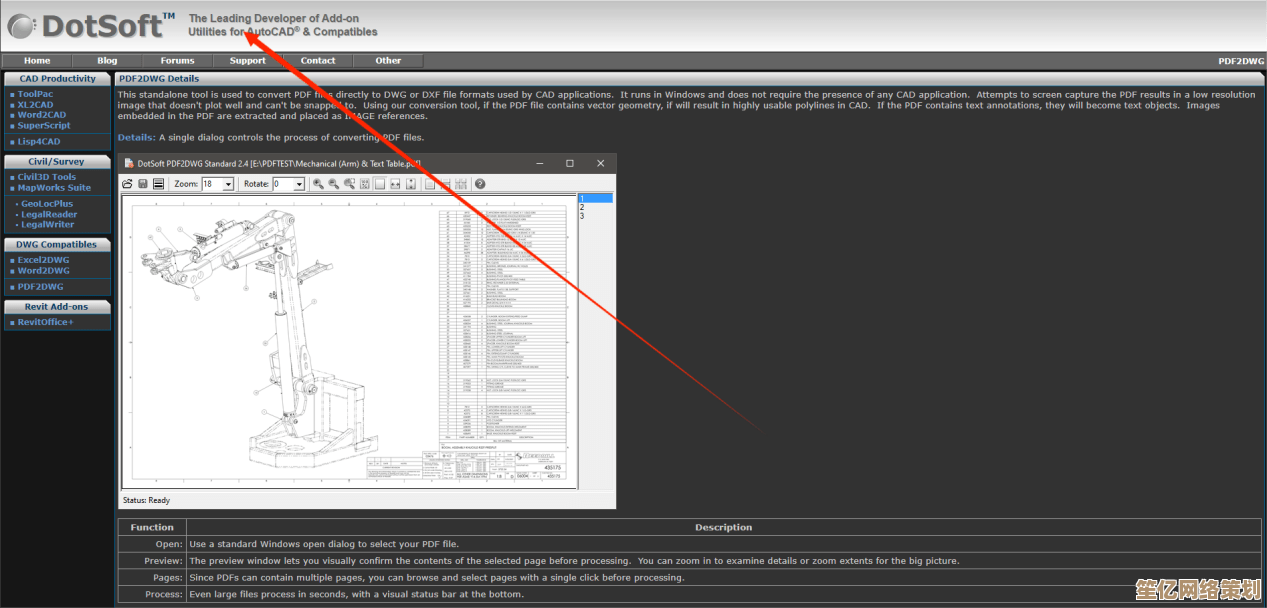Click the zoom in magnifier icon
This screenshot has width=1267, height=608.
pyautogui.click(x=318, y=184)
